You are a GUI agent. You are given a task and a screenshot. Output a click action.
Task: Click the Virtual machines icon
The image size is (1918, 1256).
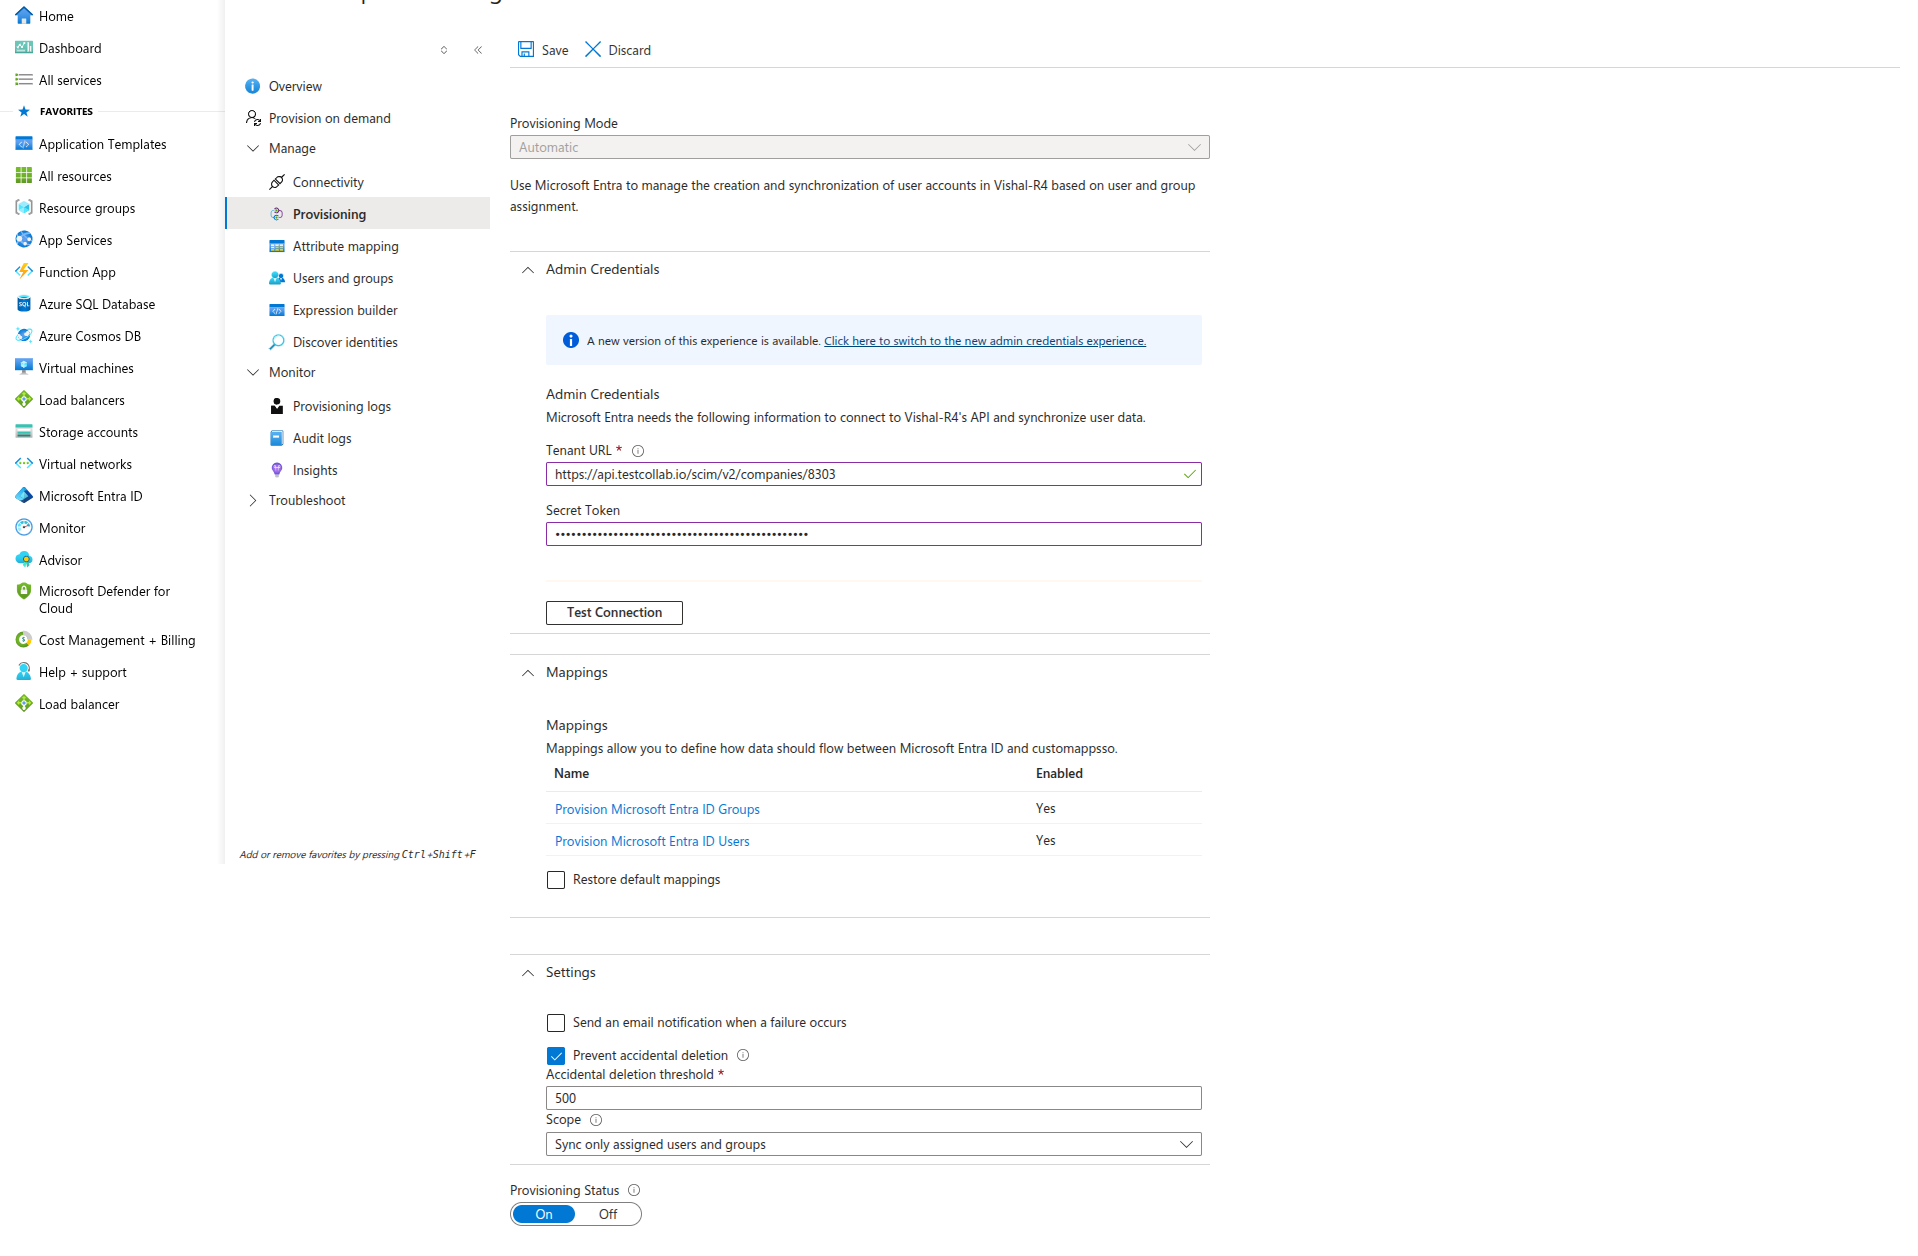[24, 367]
